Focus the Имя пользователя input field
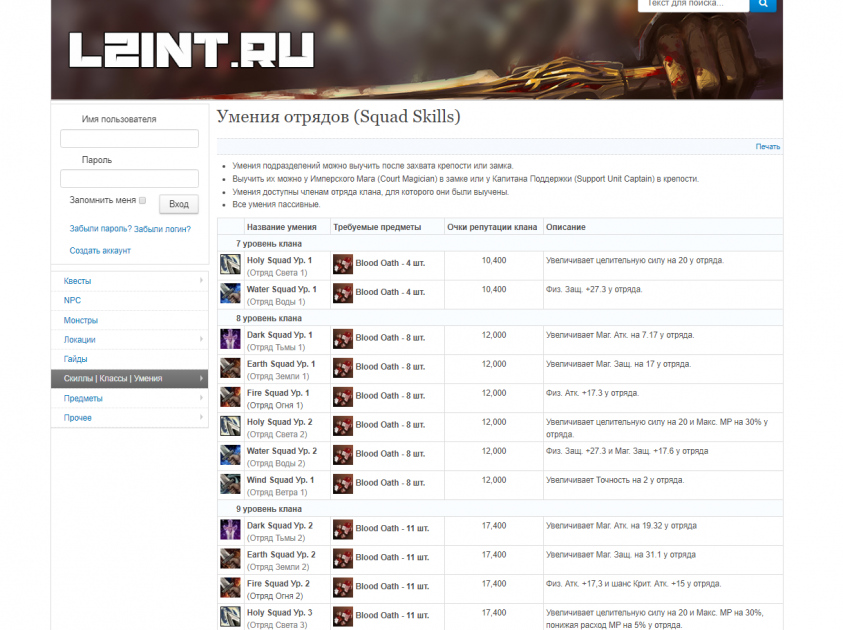The width and height of the screenshot is (843, 630). point(129,139)
